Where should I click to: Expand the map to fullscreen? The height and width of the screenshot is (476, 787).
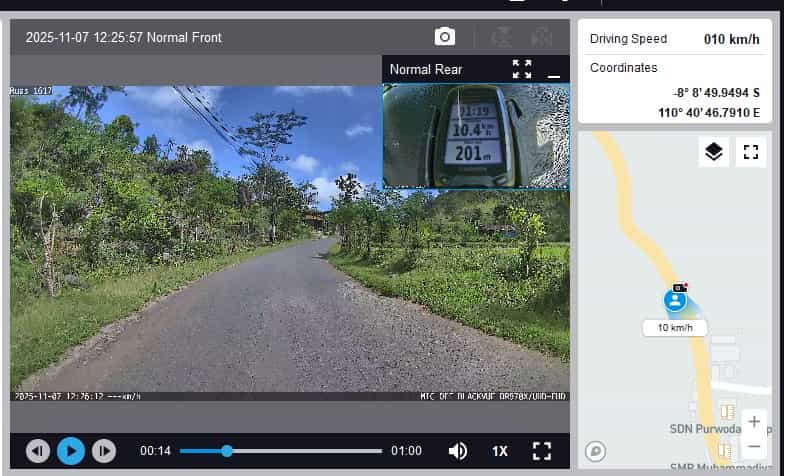coord(751,152)
